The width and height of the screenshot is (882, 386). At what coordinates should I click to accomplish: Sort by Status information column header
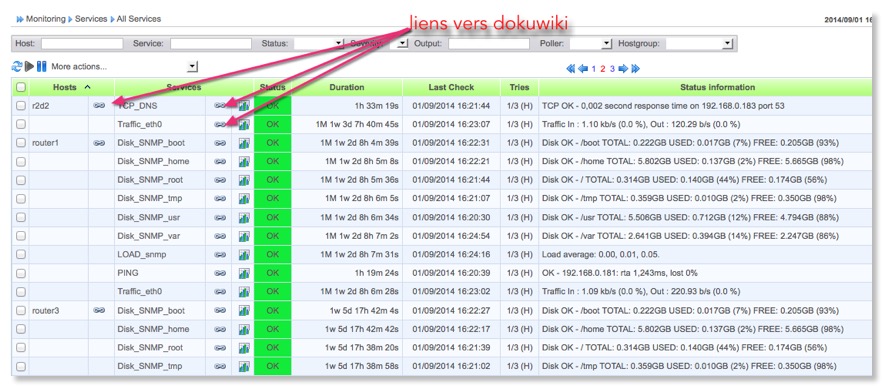[717, 87]
